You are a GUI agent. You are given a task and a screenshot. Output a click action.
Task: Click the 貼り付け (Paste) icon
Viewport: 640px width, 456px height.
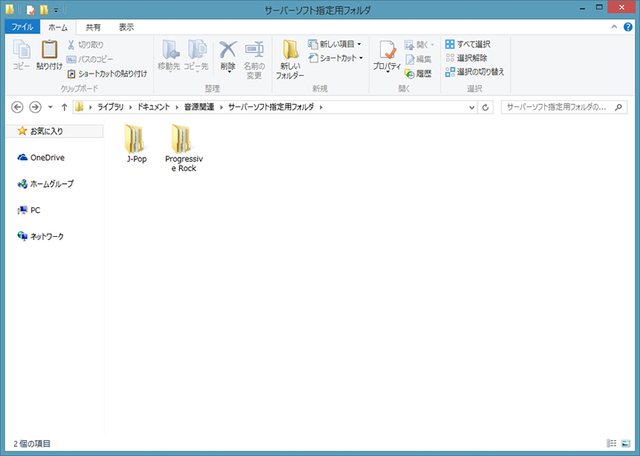[48, 55]
